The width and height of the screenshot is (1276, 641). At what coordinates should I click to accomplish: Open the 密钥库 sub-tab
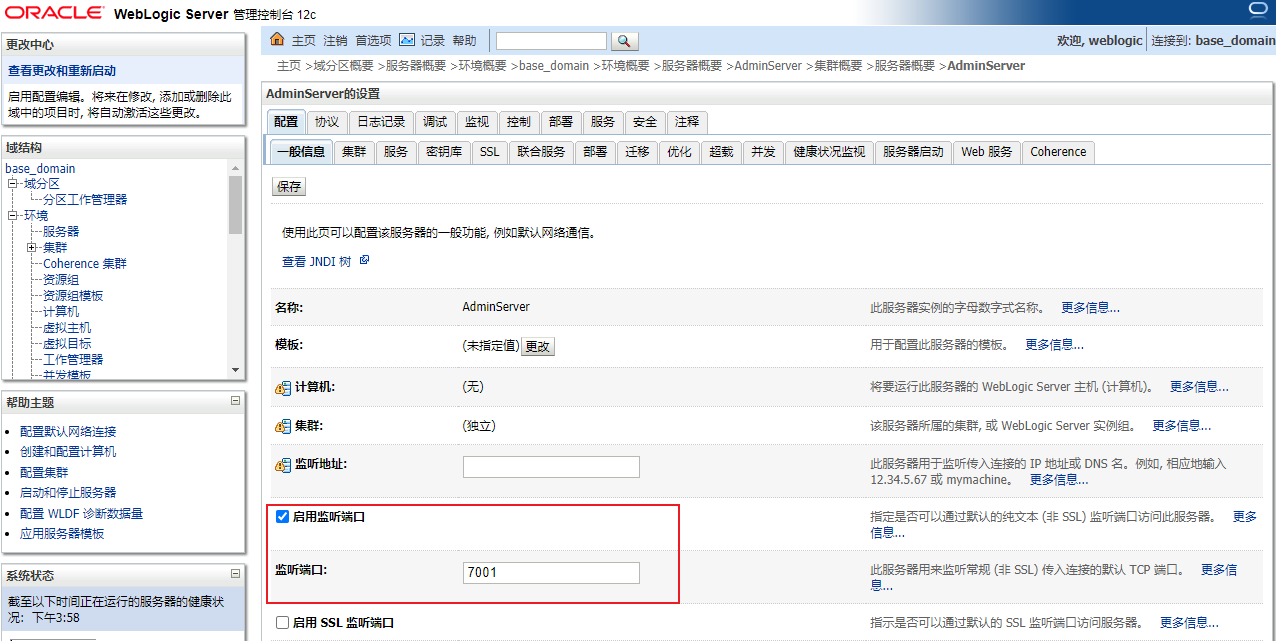click(444, 152)
